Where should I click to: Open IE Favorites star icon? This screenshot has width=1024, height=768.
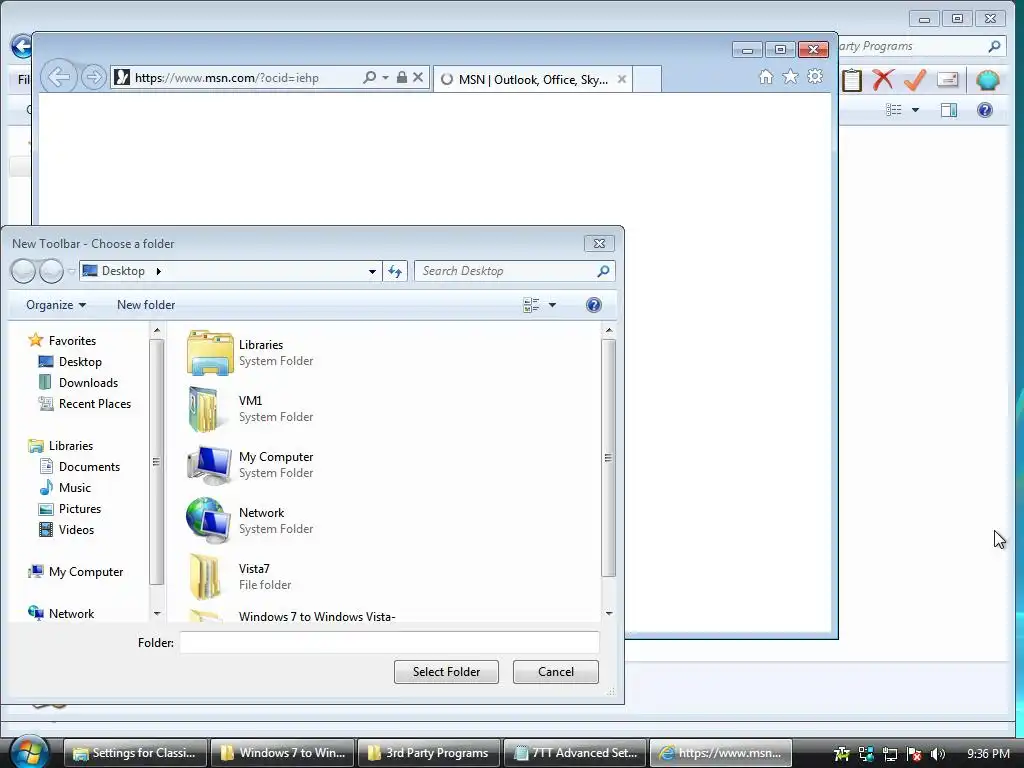click(x=790, y=77)
